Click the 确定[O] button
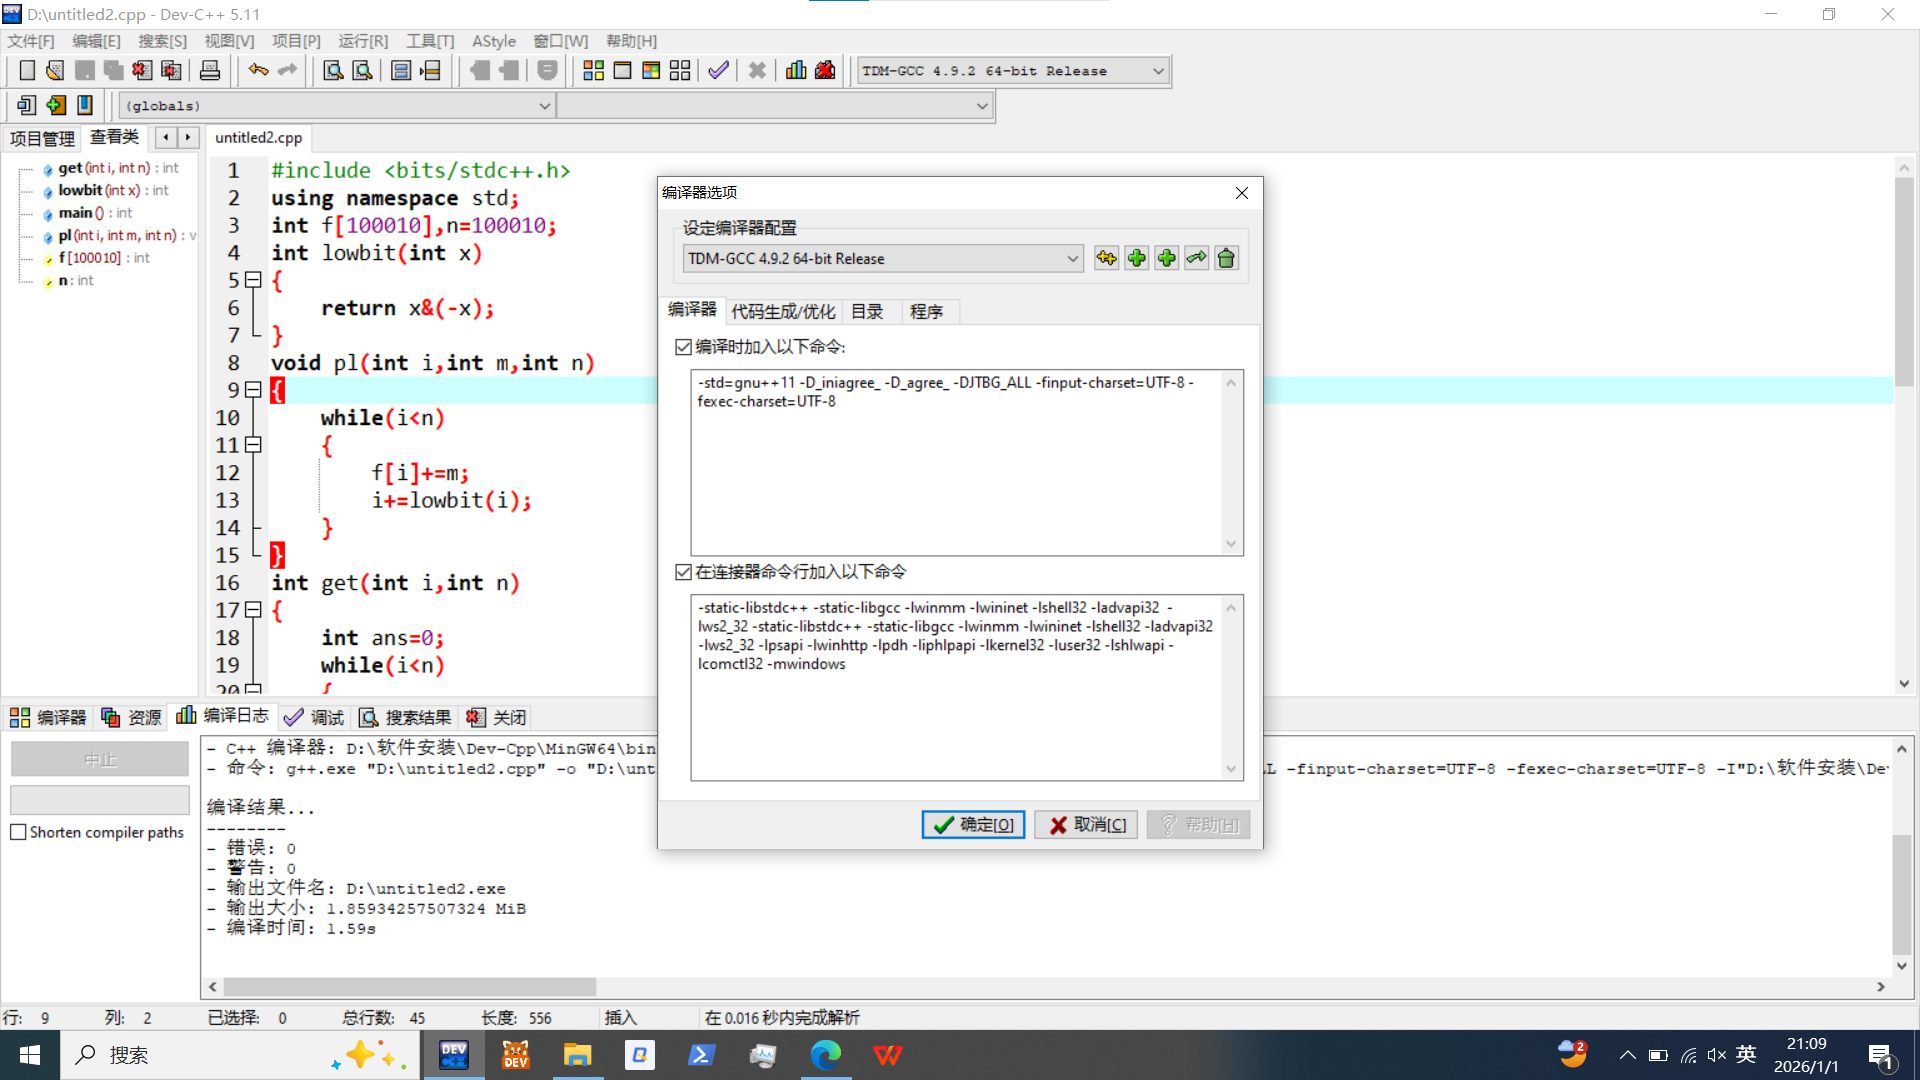1920x1080 pixels. pos(973,825)
